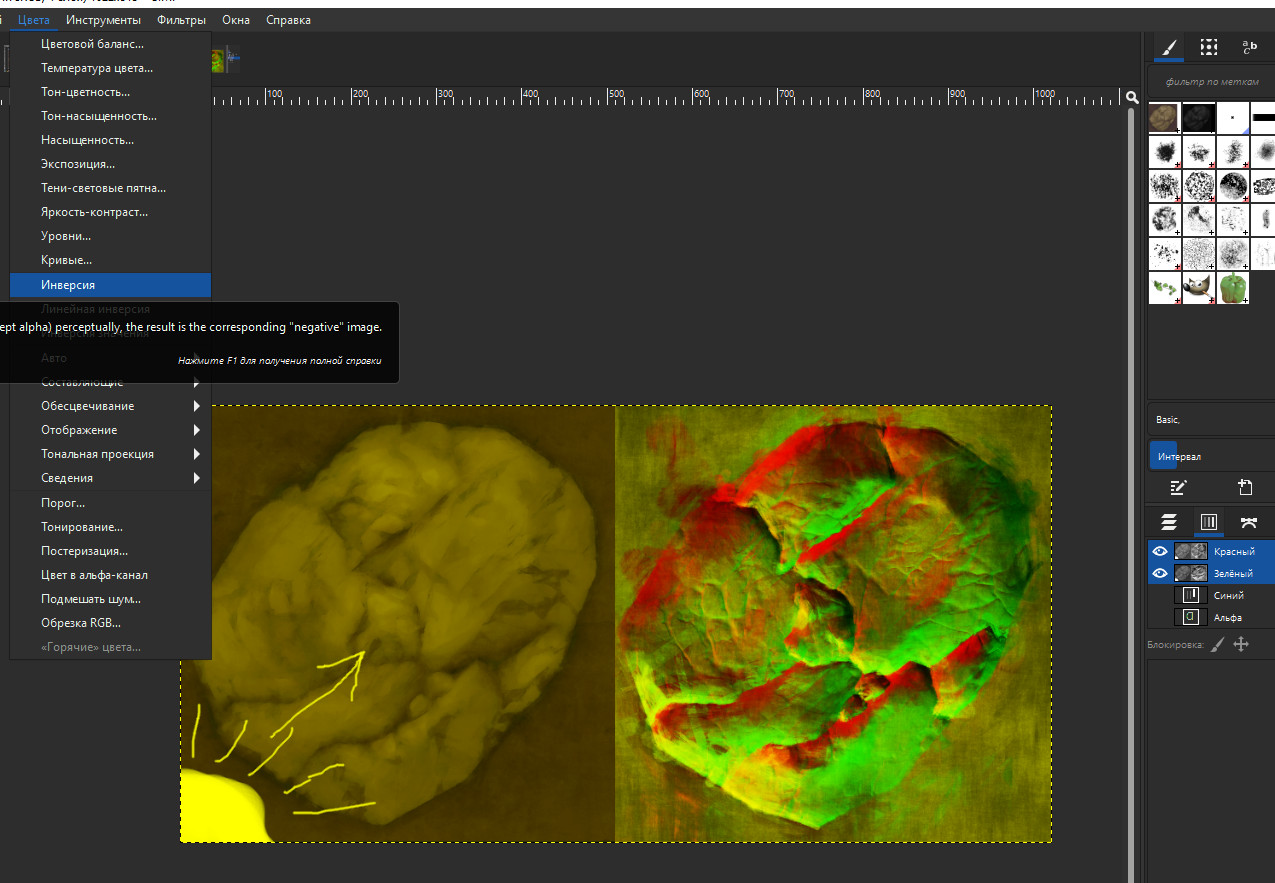Open the Paths tab icon
This screenshot has height=883, width=1275.
pos(1248,522)
